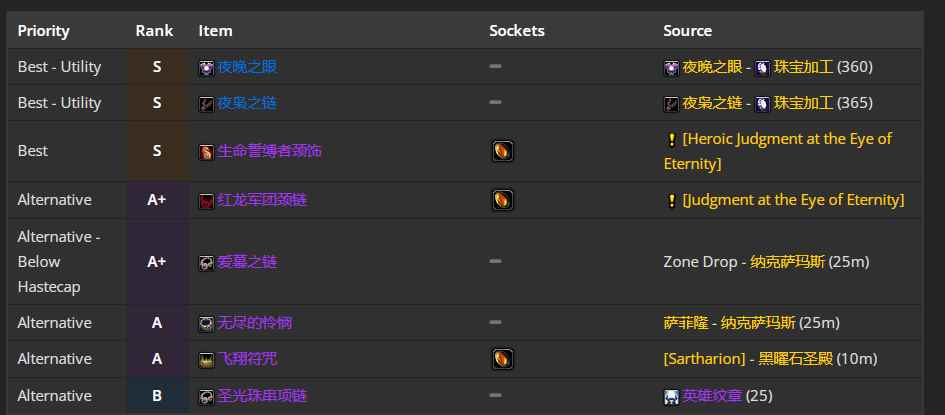945x415 pixels.
Task: Click the Priority column header
Action: 43,31
